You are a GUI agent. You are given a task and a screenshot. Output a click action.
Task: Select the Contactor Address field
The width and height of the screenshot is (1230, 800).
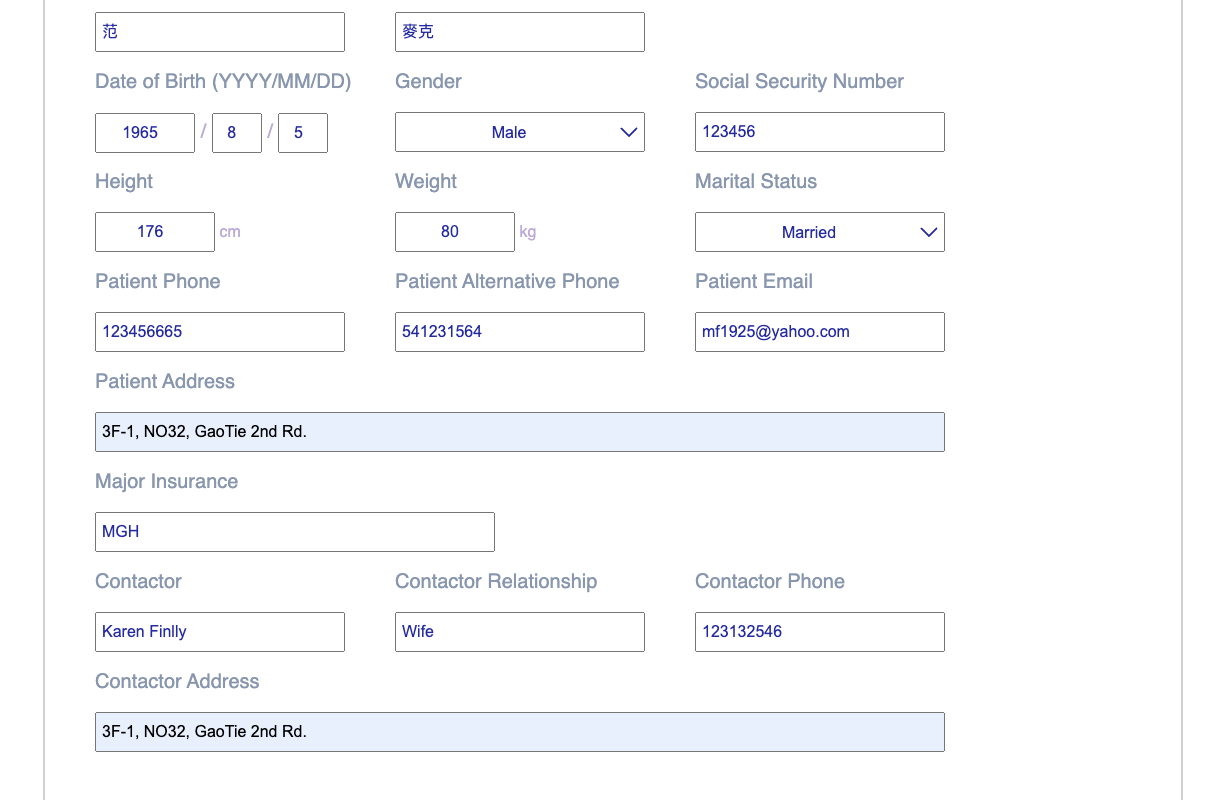coord(520,732)
